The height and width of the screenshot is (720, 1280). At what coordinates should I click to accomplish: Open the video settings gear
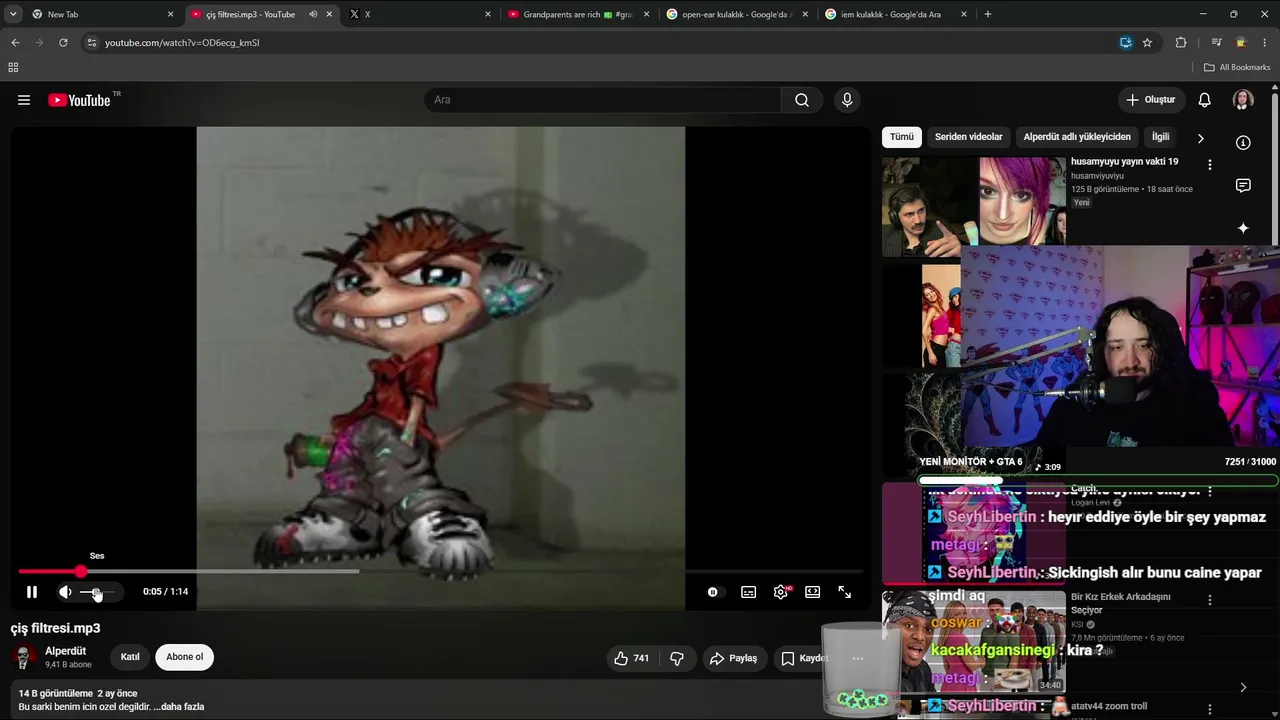tap(781, 592)
